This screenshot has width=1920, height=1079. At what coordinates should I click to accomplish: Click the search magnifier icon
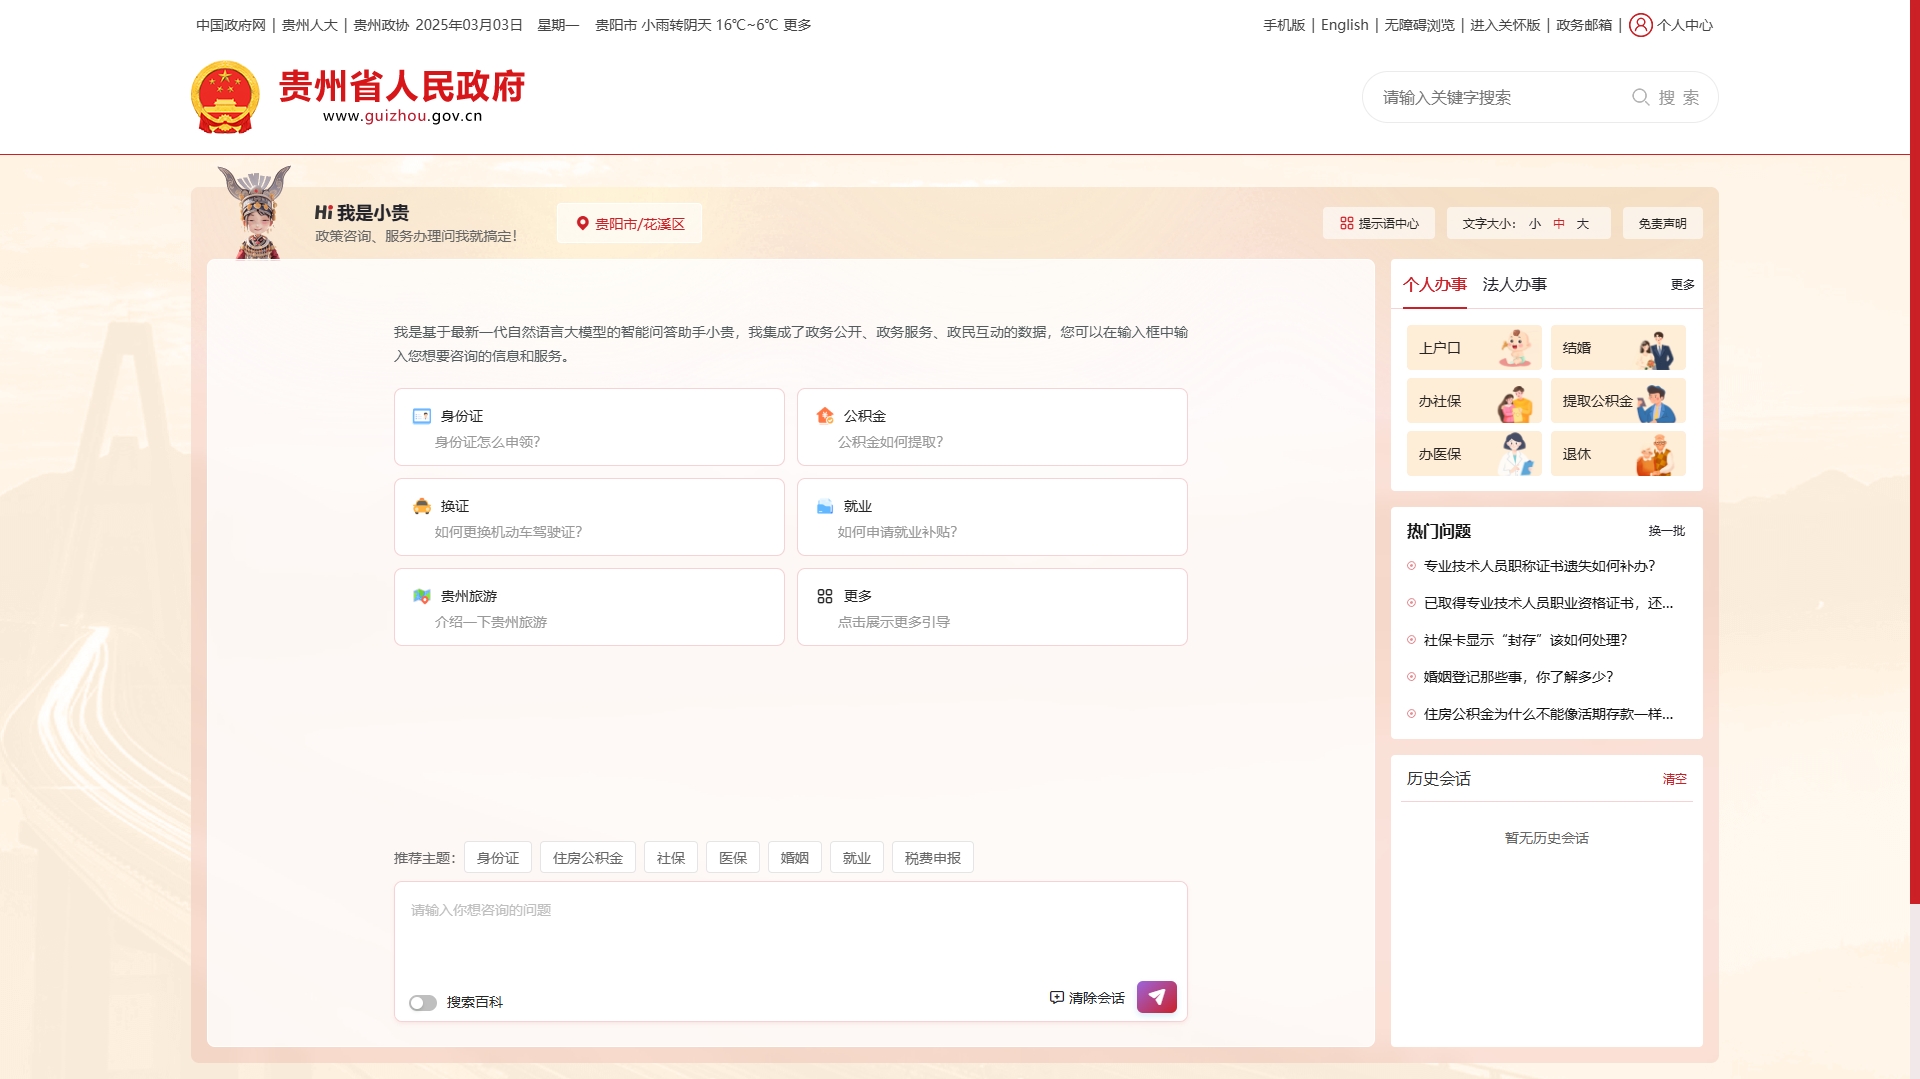click(1640, 97)
